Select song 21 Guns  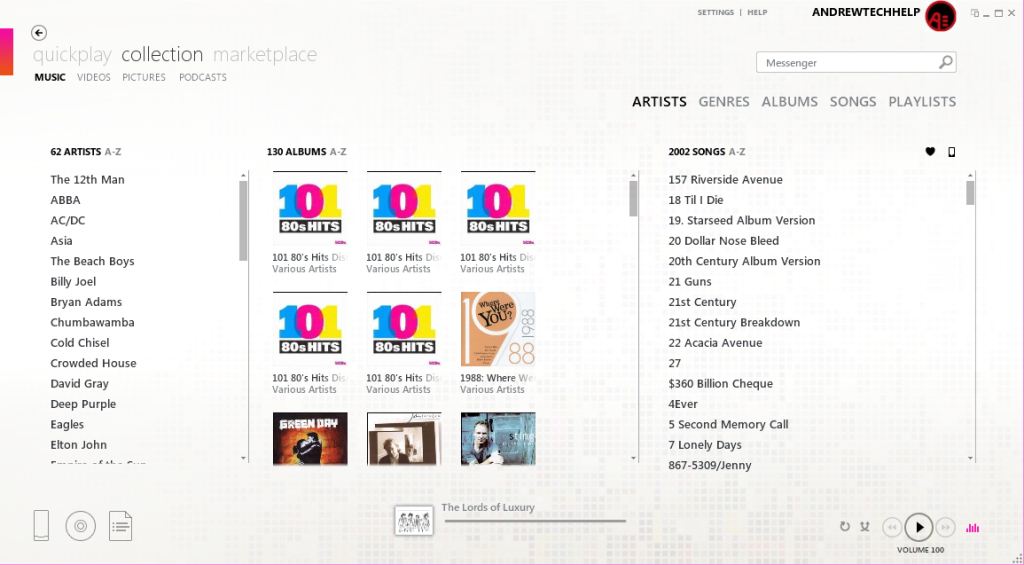(690, 282)
